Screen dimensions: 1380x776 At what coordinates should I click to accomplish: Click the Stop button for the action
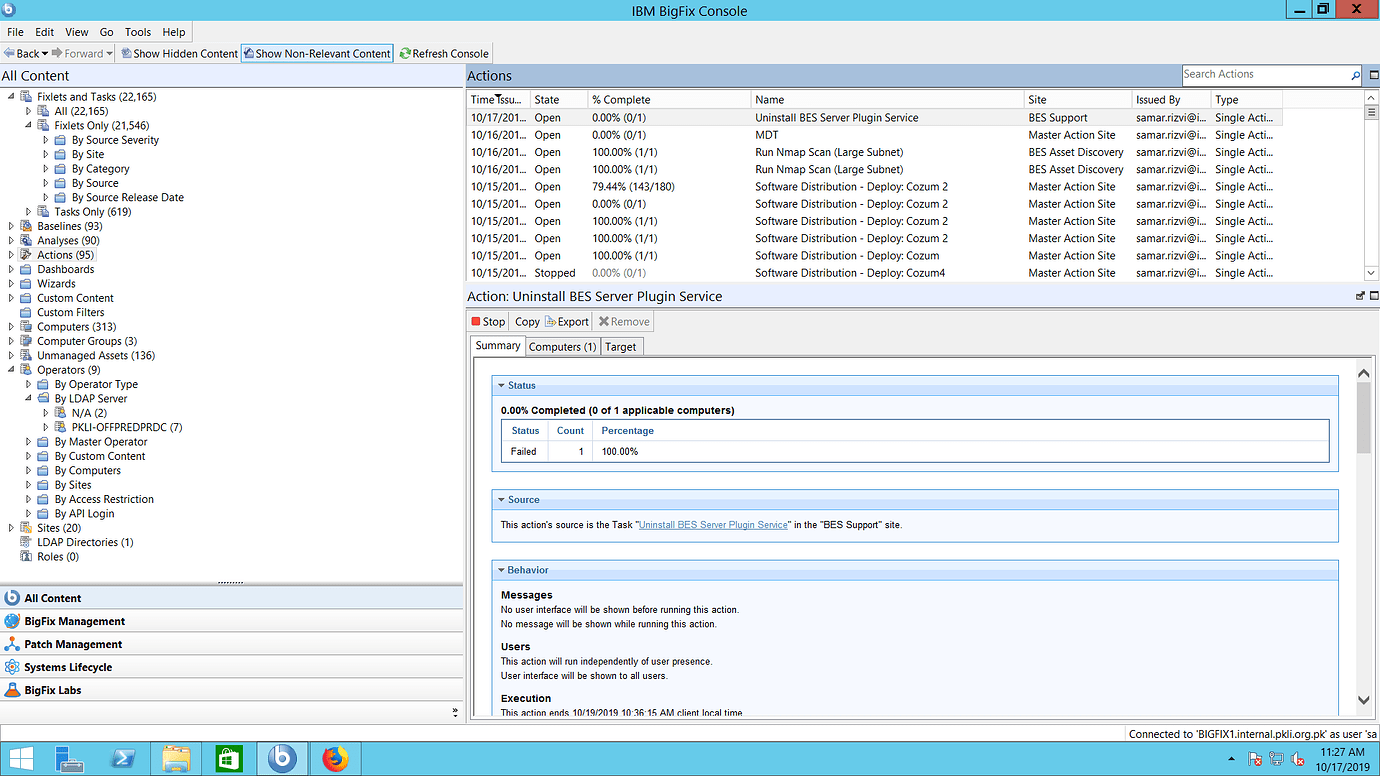point(487,321)
